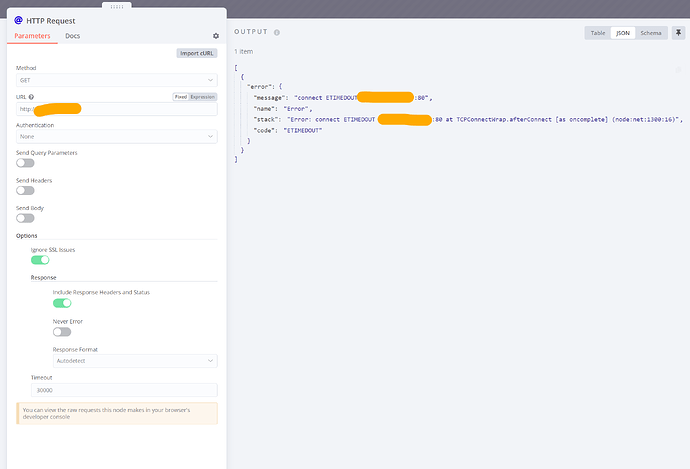Expand the Authentication dropdown
690x469 pixels.
point(116,136)
